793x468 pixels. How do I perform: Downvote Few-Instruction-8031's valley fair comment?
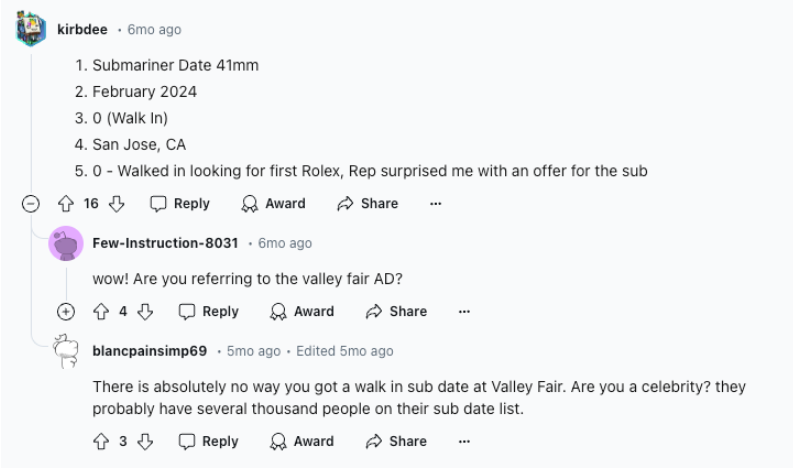146,312
